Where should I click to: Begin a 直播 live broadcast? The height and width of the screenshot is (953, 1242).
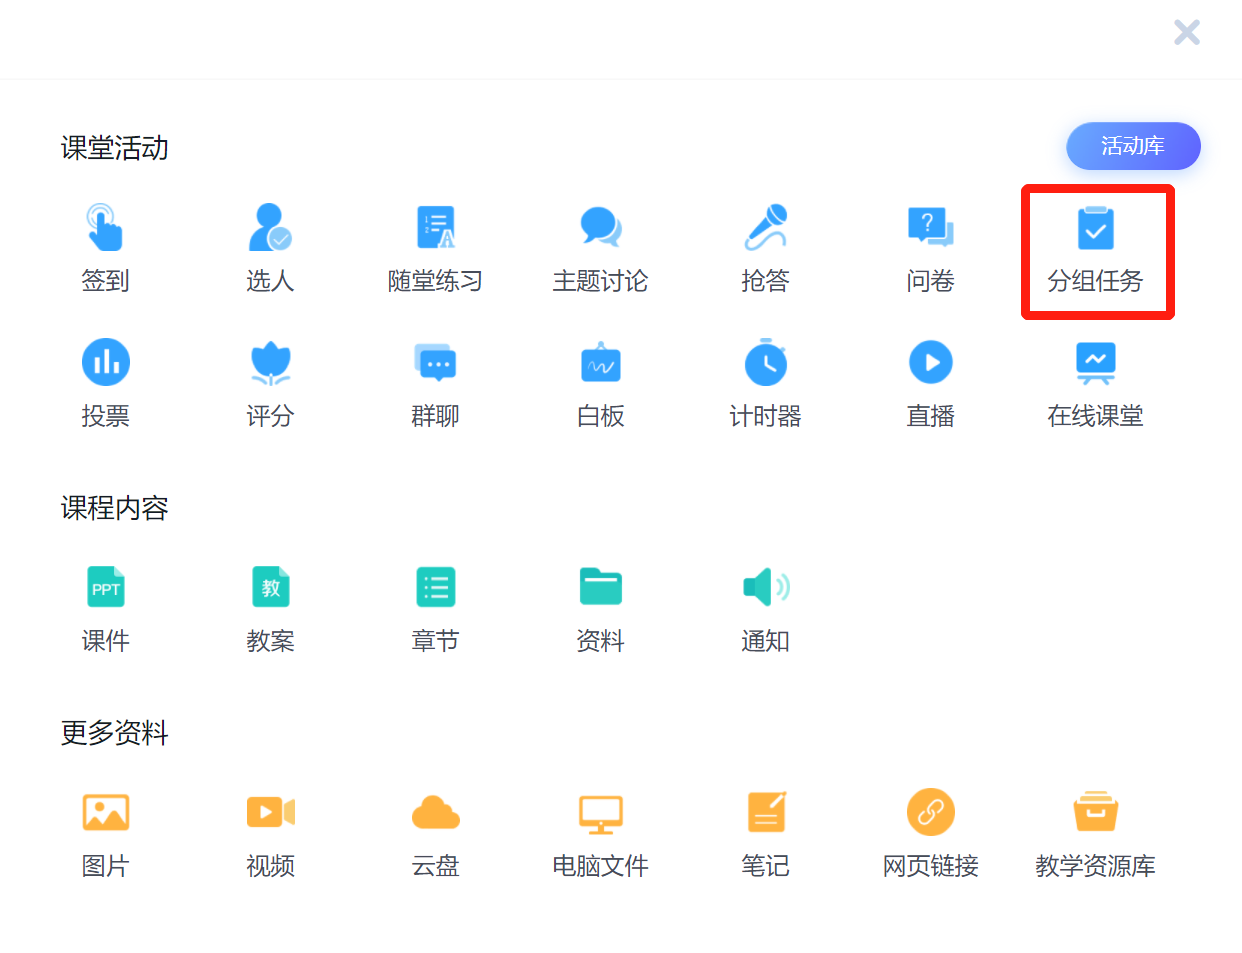[x=930, y=384]
